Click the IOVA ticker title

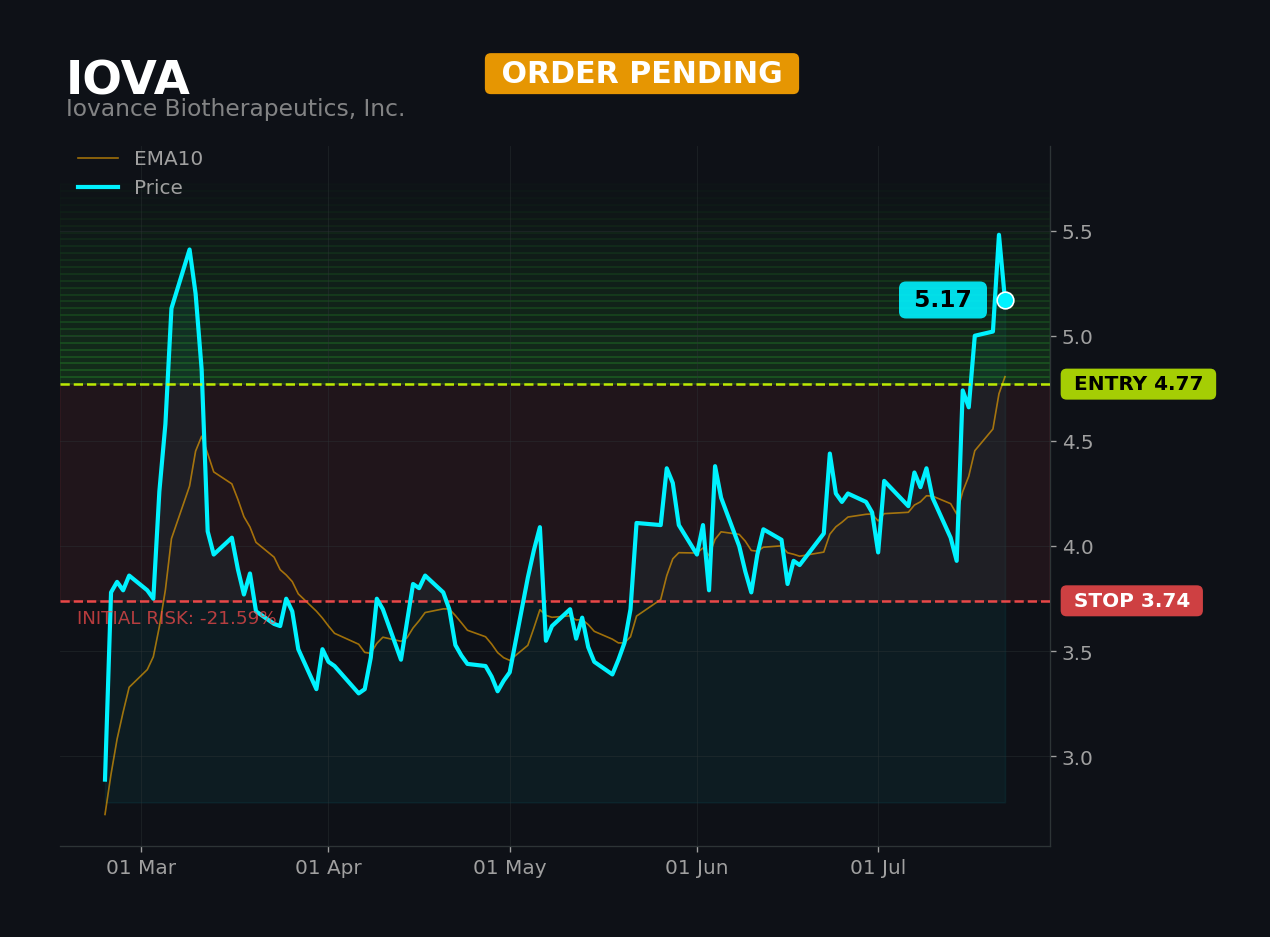pos(128,80)
